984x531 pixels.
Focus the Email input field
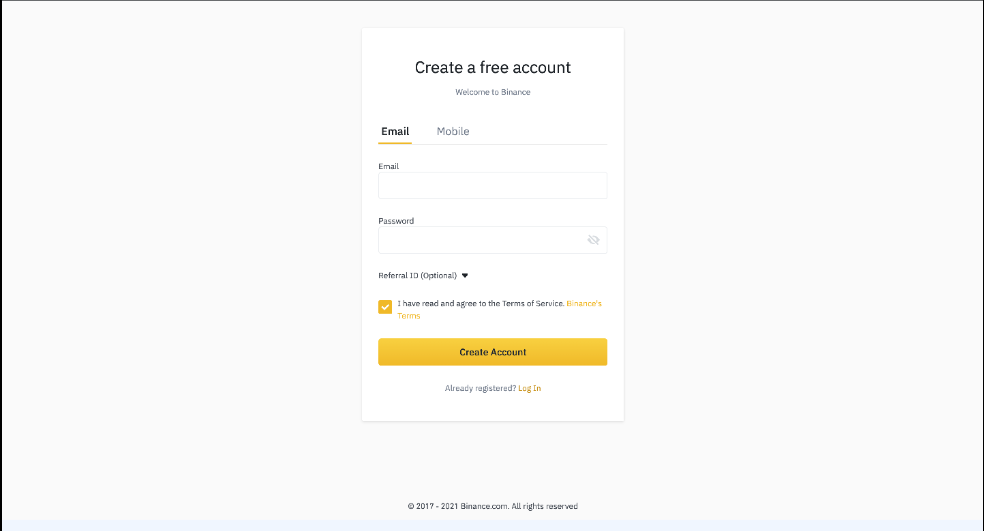pyautogui.click(x=493, y=186)
